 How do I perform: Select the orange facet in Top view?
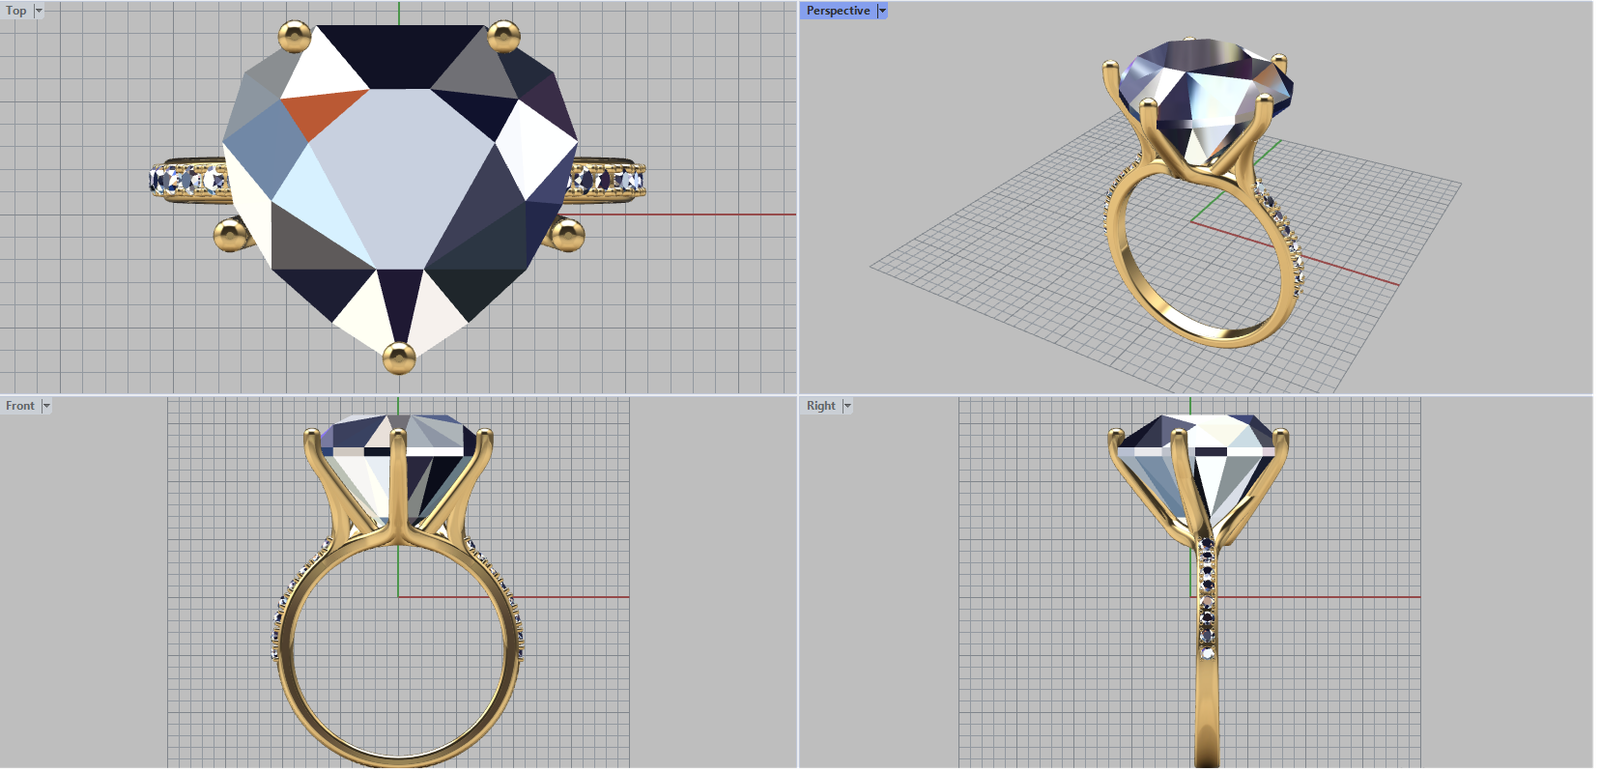tap(322, 112)
